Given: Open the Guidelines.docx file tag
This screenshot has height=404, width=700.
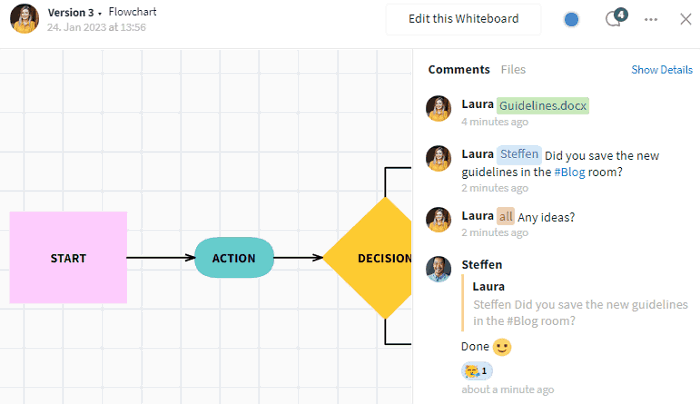Looking at the screenshot, I should tap(543, 106).
